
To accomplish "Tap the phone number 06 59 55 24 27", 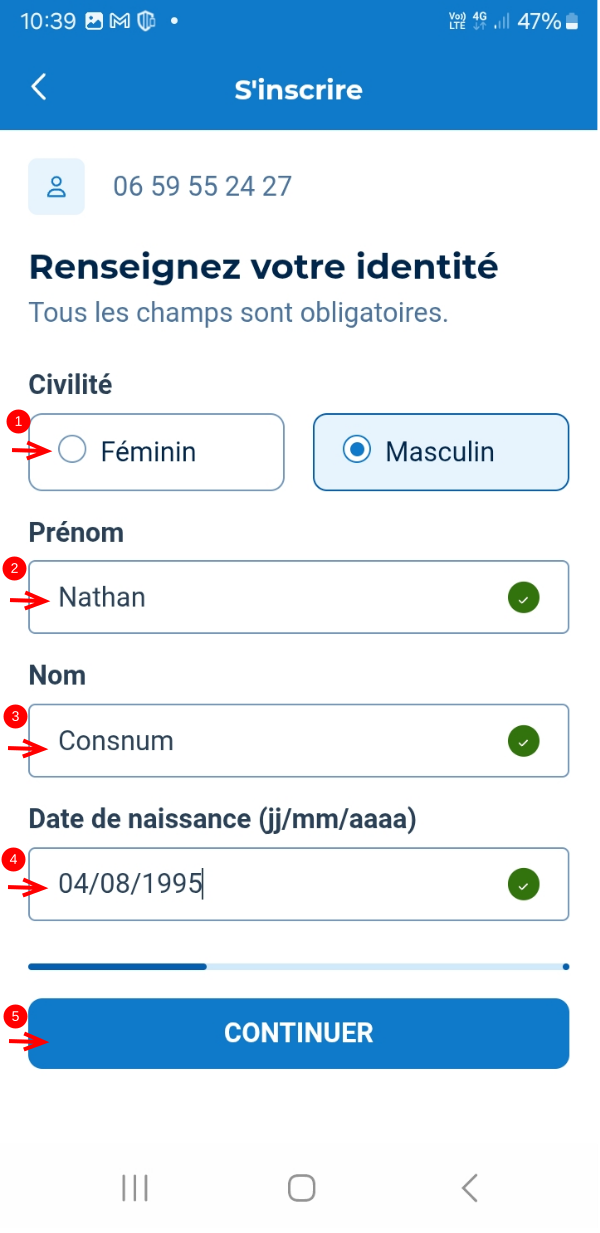I will 202,186.
